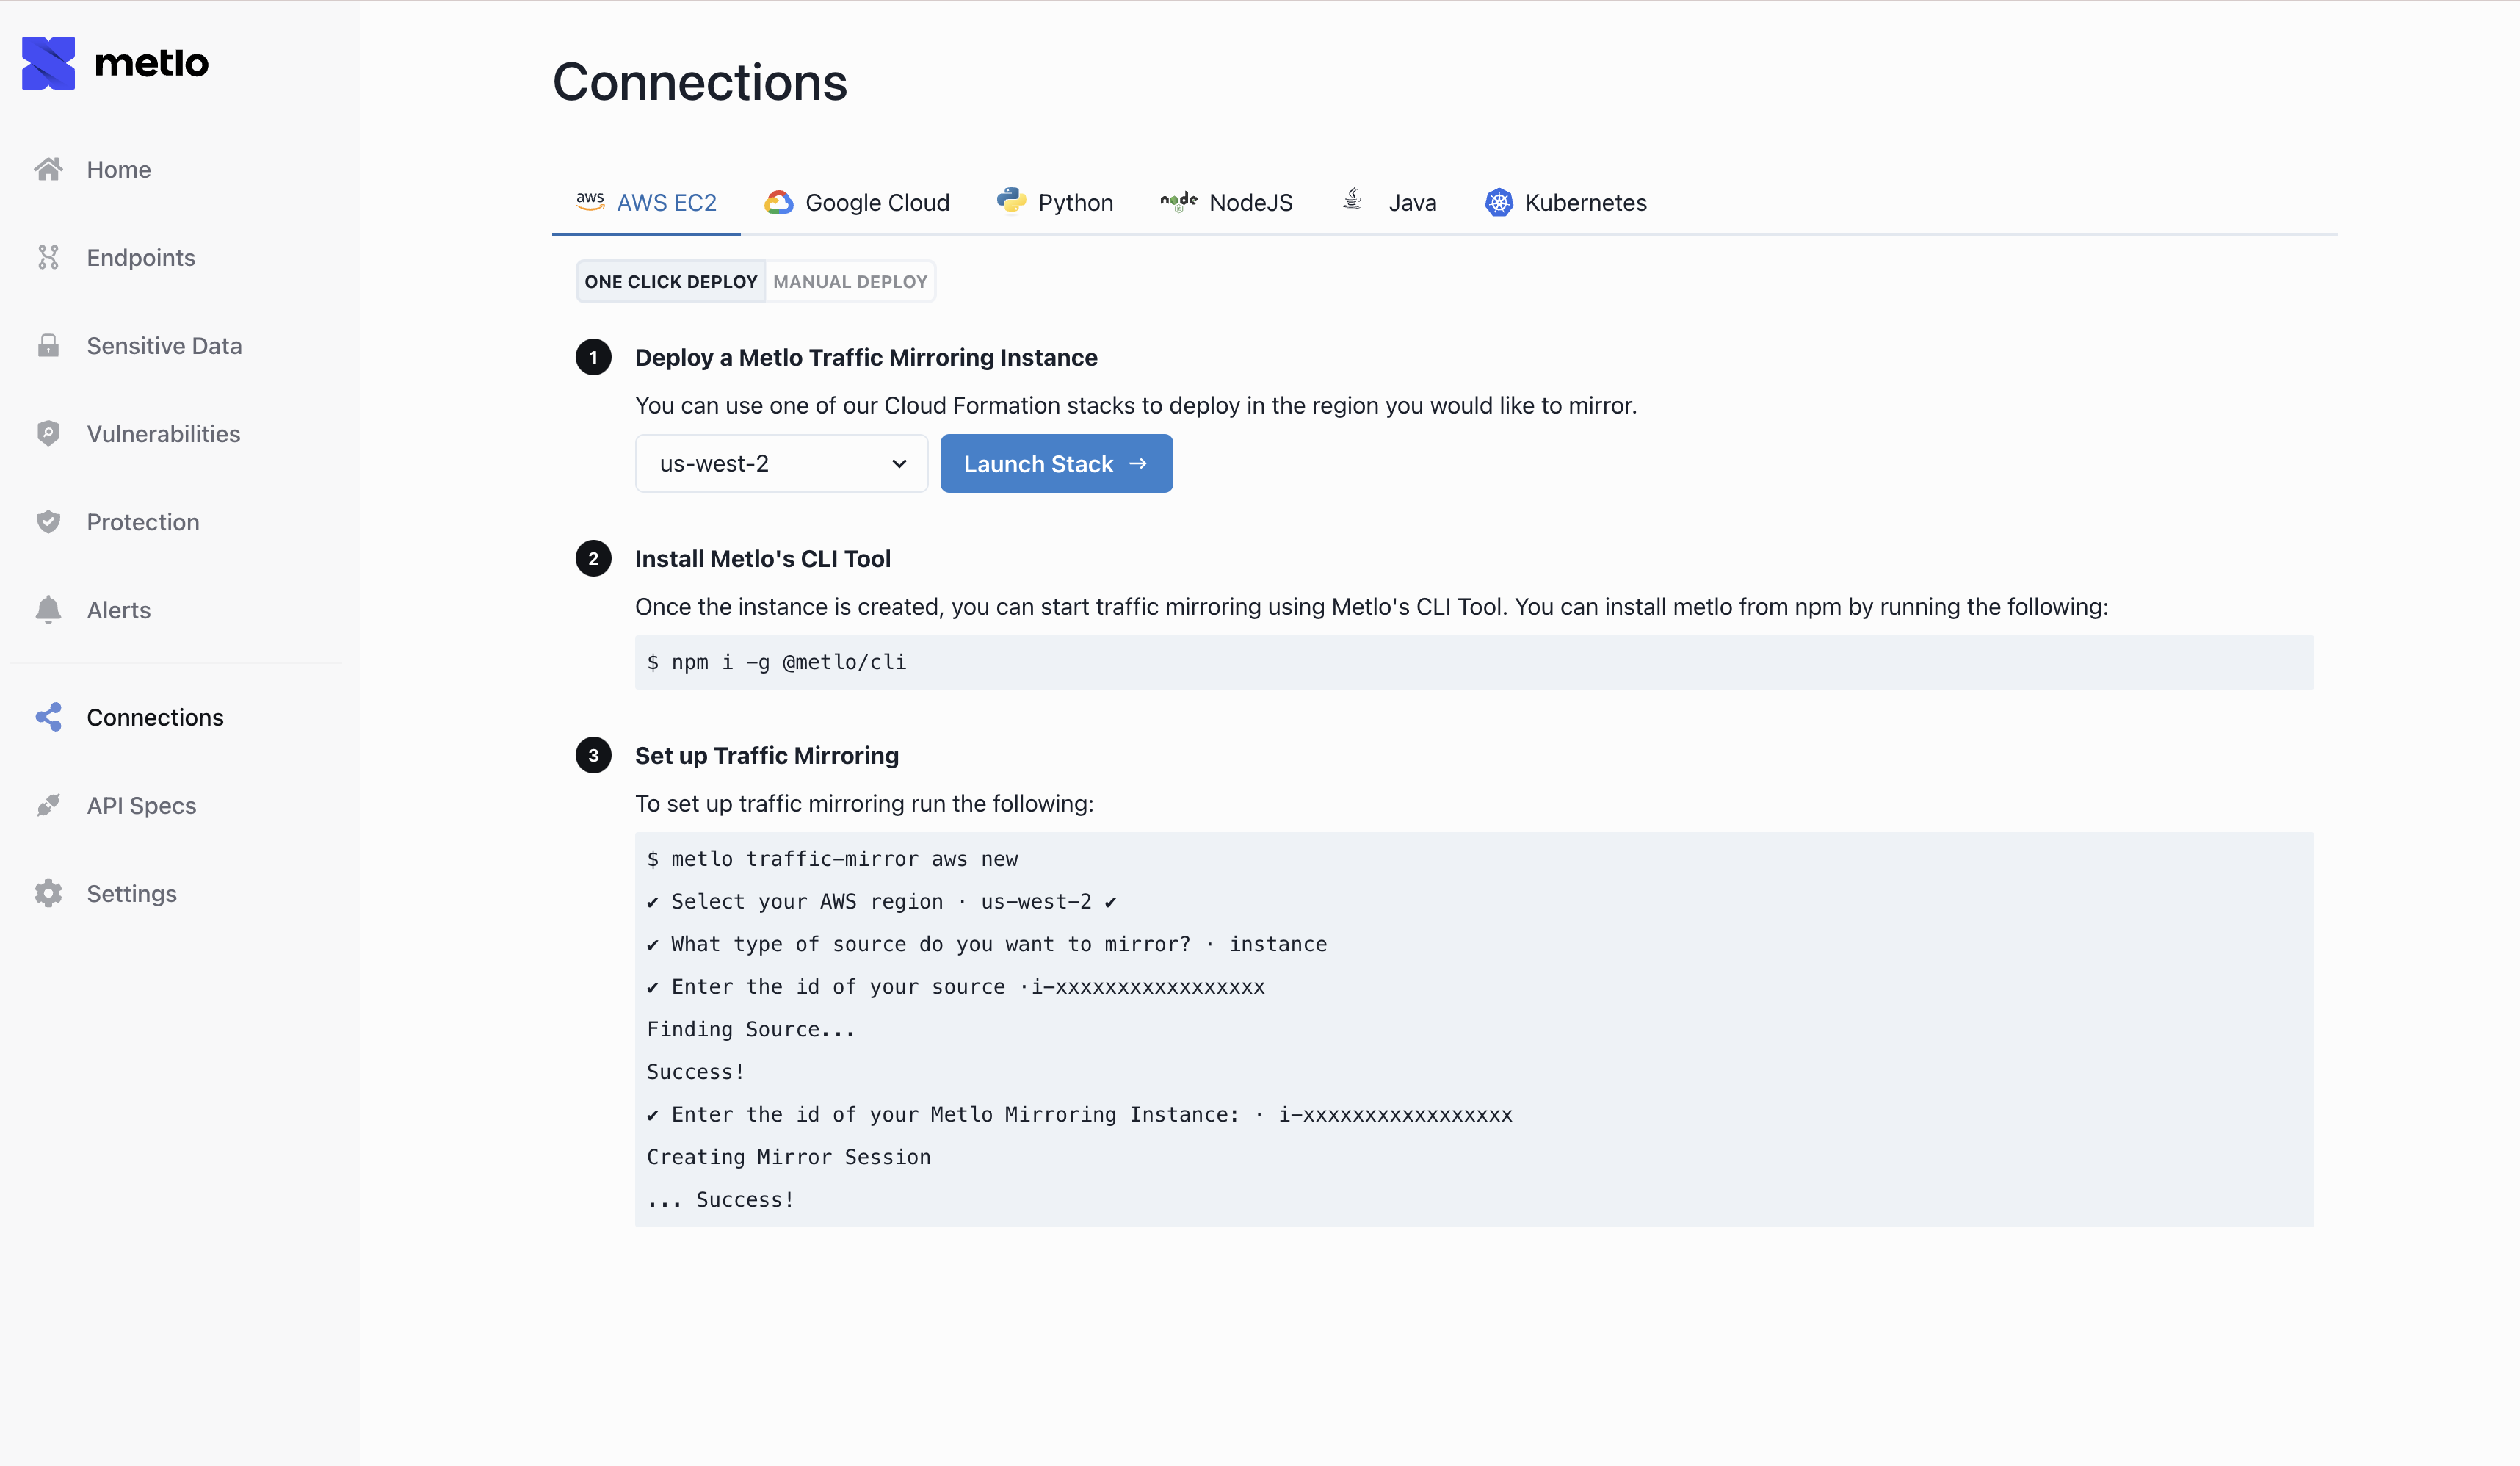Switch to the Java tab
This screenshot has height=1466, width=2520.
point(1389,202)
